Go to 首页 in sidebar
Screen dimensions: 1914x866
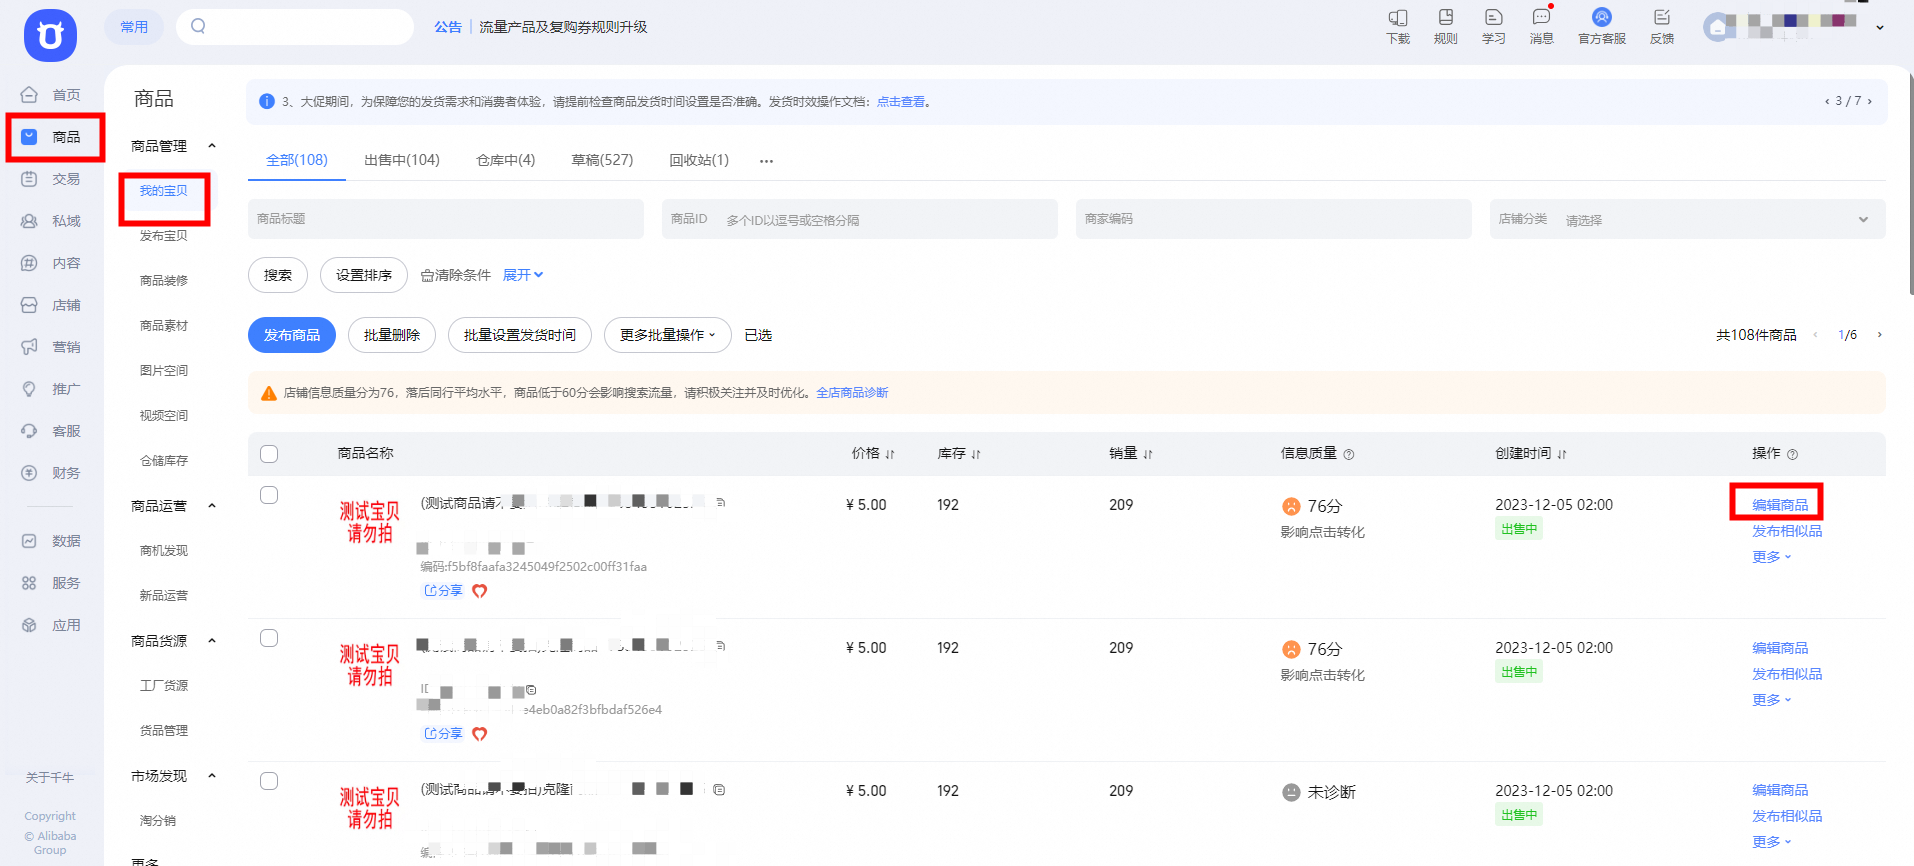point(52,95)
